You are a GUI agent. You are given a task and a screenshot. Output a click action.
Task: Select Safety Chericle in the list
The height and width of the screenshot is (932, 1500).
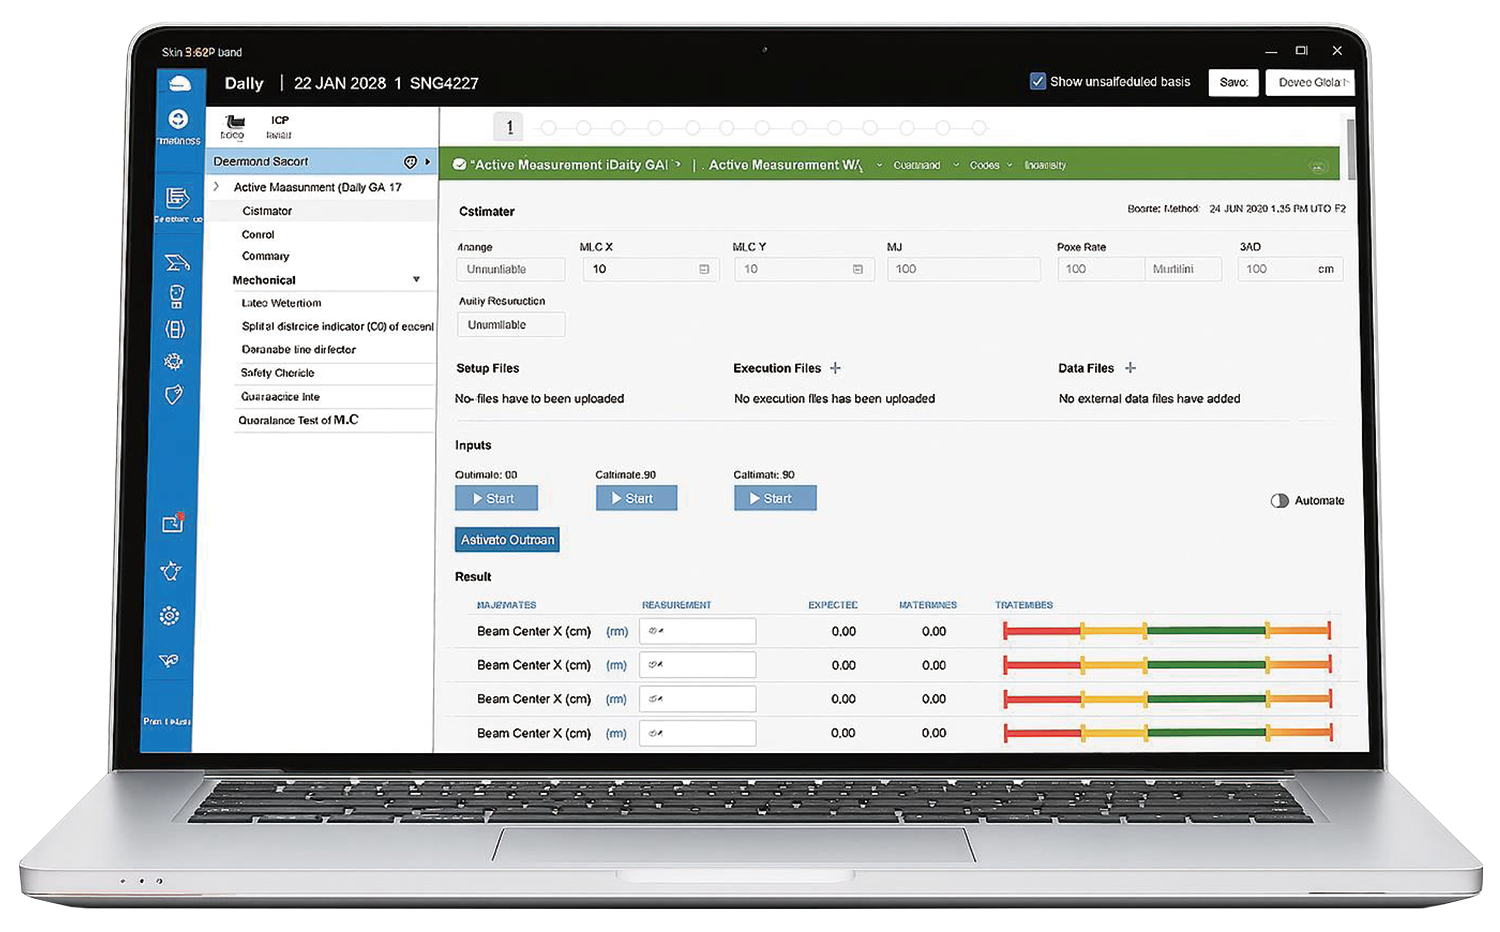278,373
